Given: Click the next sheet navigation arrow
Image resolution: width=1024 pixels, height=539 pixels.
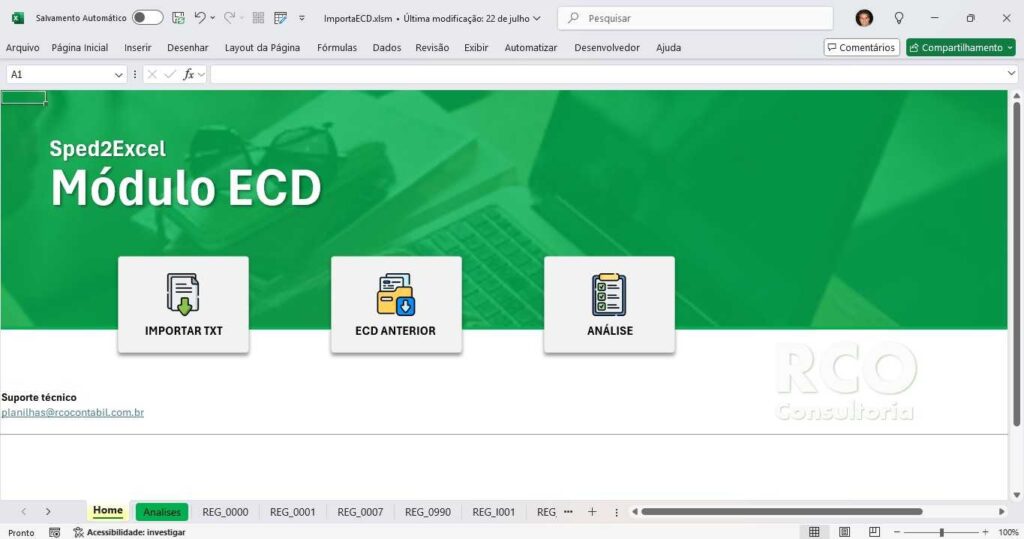Looking at the screenshot, I should 48,512.
